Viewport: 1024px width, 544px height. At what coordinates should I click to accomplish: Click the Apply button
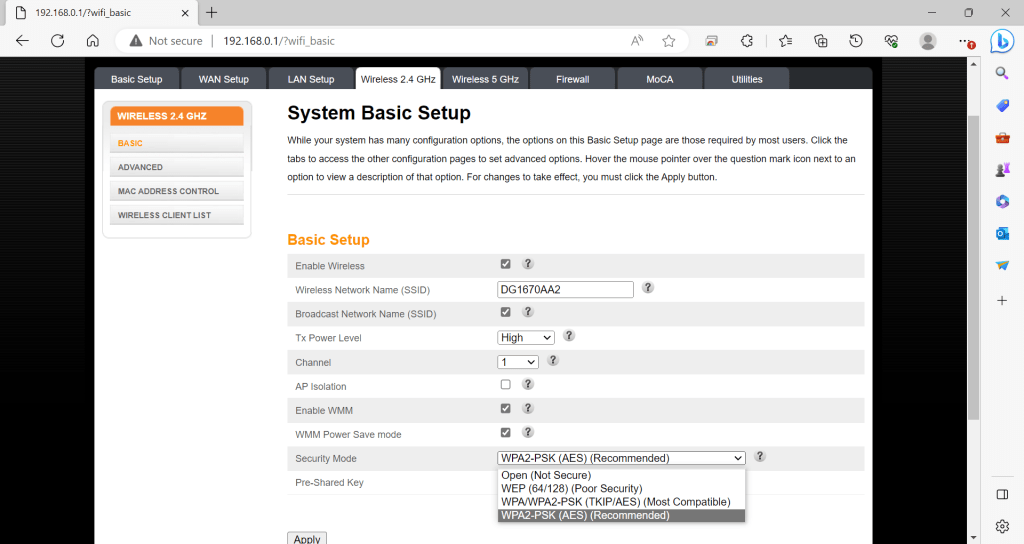pyautogui.click(x=306, y=539)
